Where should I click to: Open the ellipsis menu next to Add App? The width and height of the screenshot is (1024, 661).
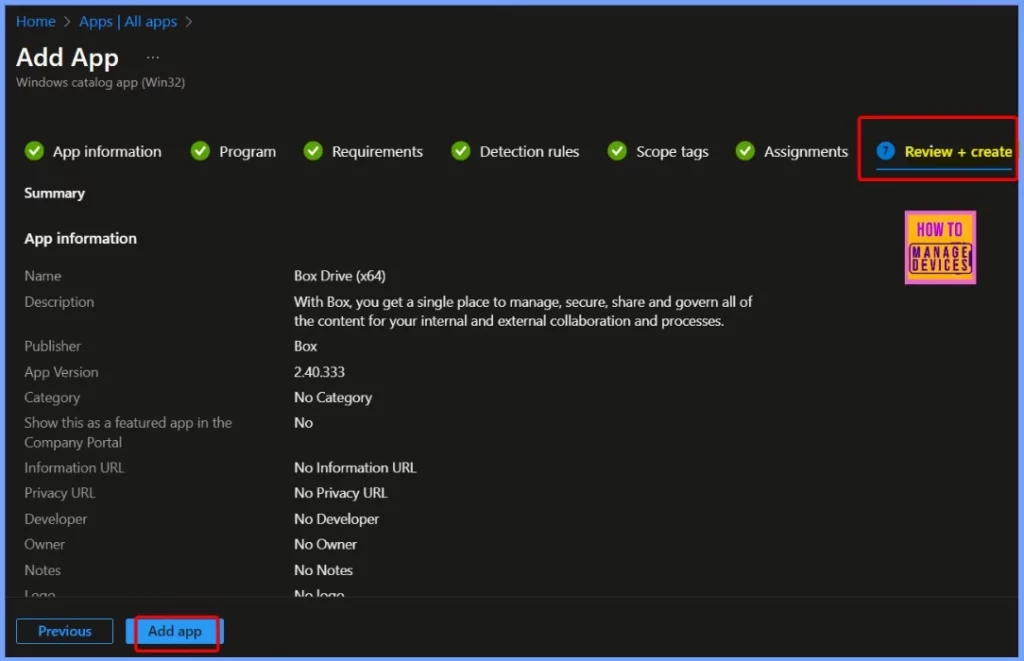click(152, 57)
